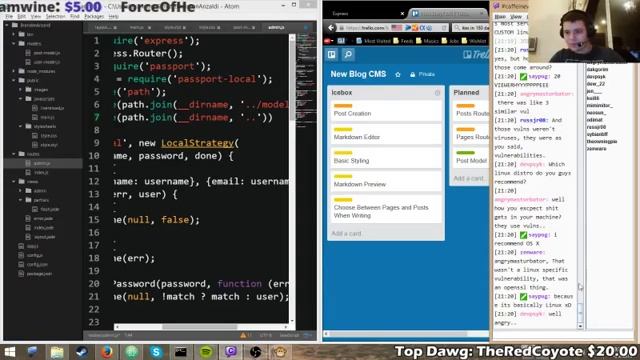Open Windows Start button on taskbar
This screenshot has width=640, height=360.
[x=9, y=351]
